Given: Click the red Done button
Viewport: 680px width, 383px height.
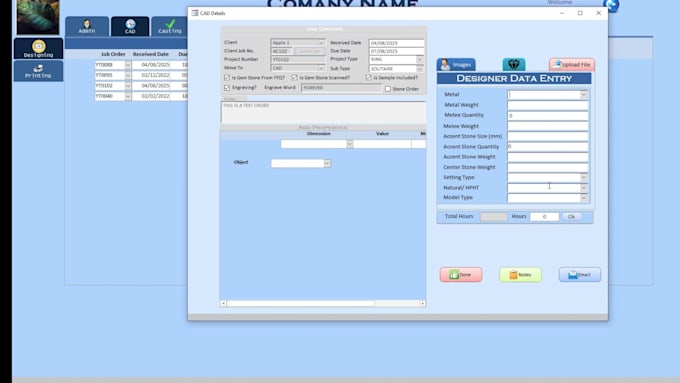Looking at the screenshot, I should (x=461, y=275).
